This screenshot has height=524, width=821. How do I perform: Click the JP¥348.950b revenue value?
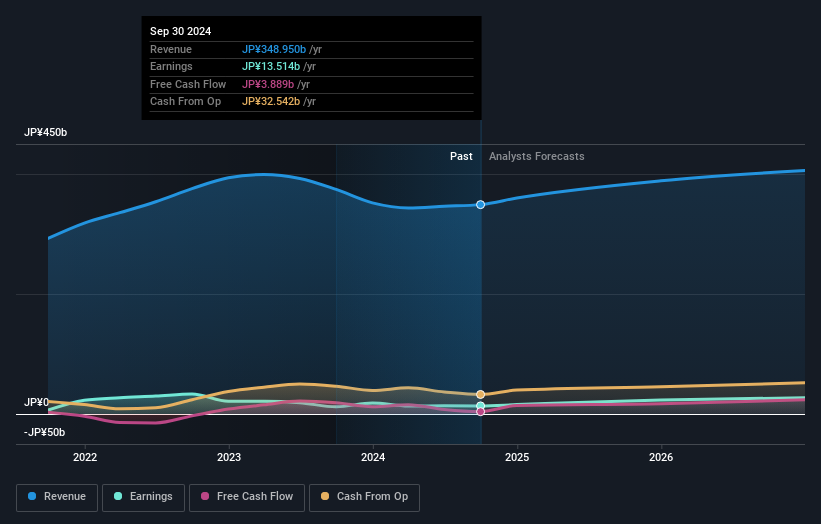[x=274, y=49]
